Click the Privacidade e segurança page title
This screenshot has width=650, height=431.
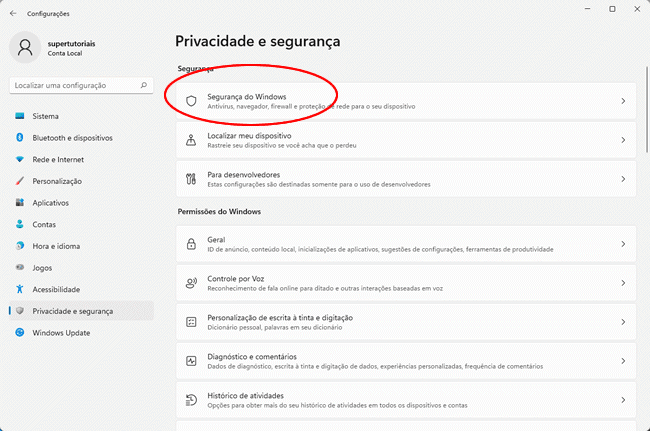point(257,41)
